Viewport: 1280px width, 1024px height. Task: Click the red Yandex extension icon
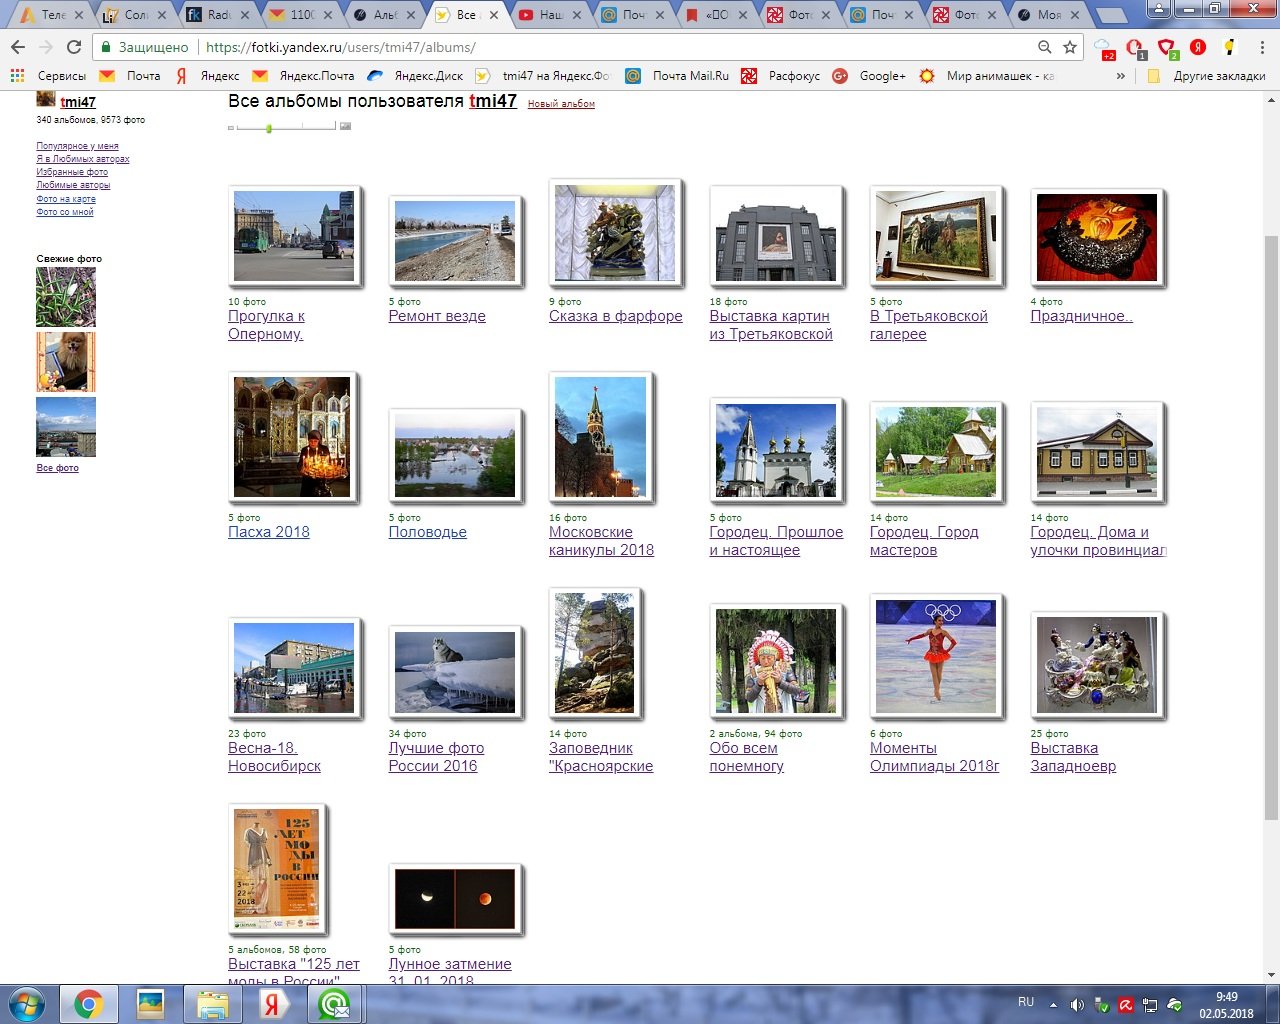1198,47
